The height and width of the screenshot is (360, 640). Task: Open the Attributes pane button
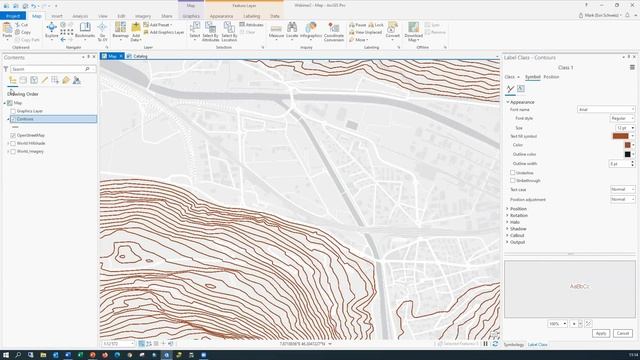coord(251,25)
